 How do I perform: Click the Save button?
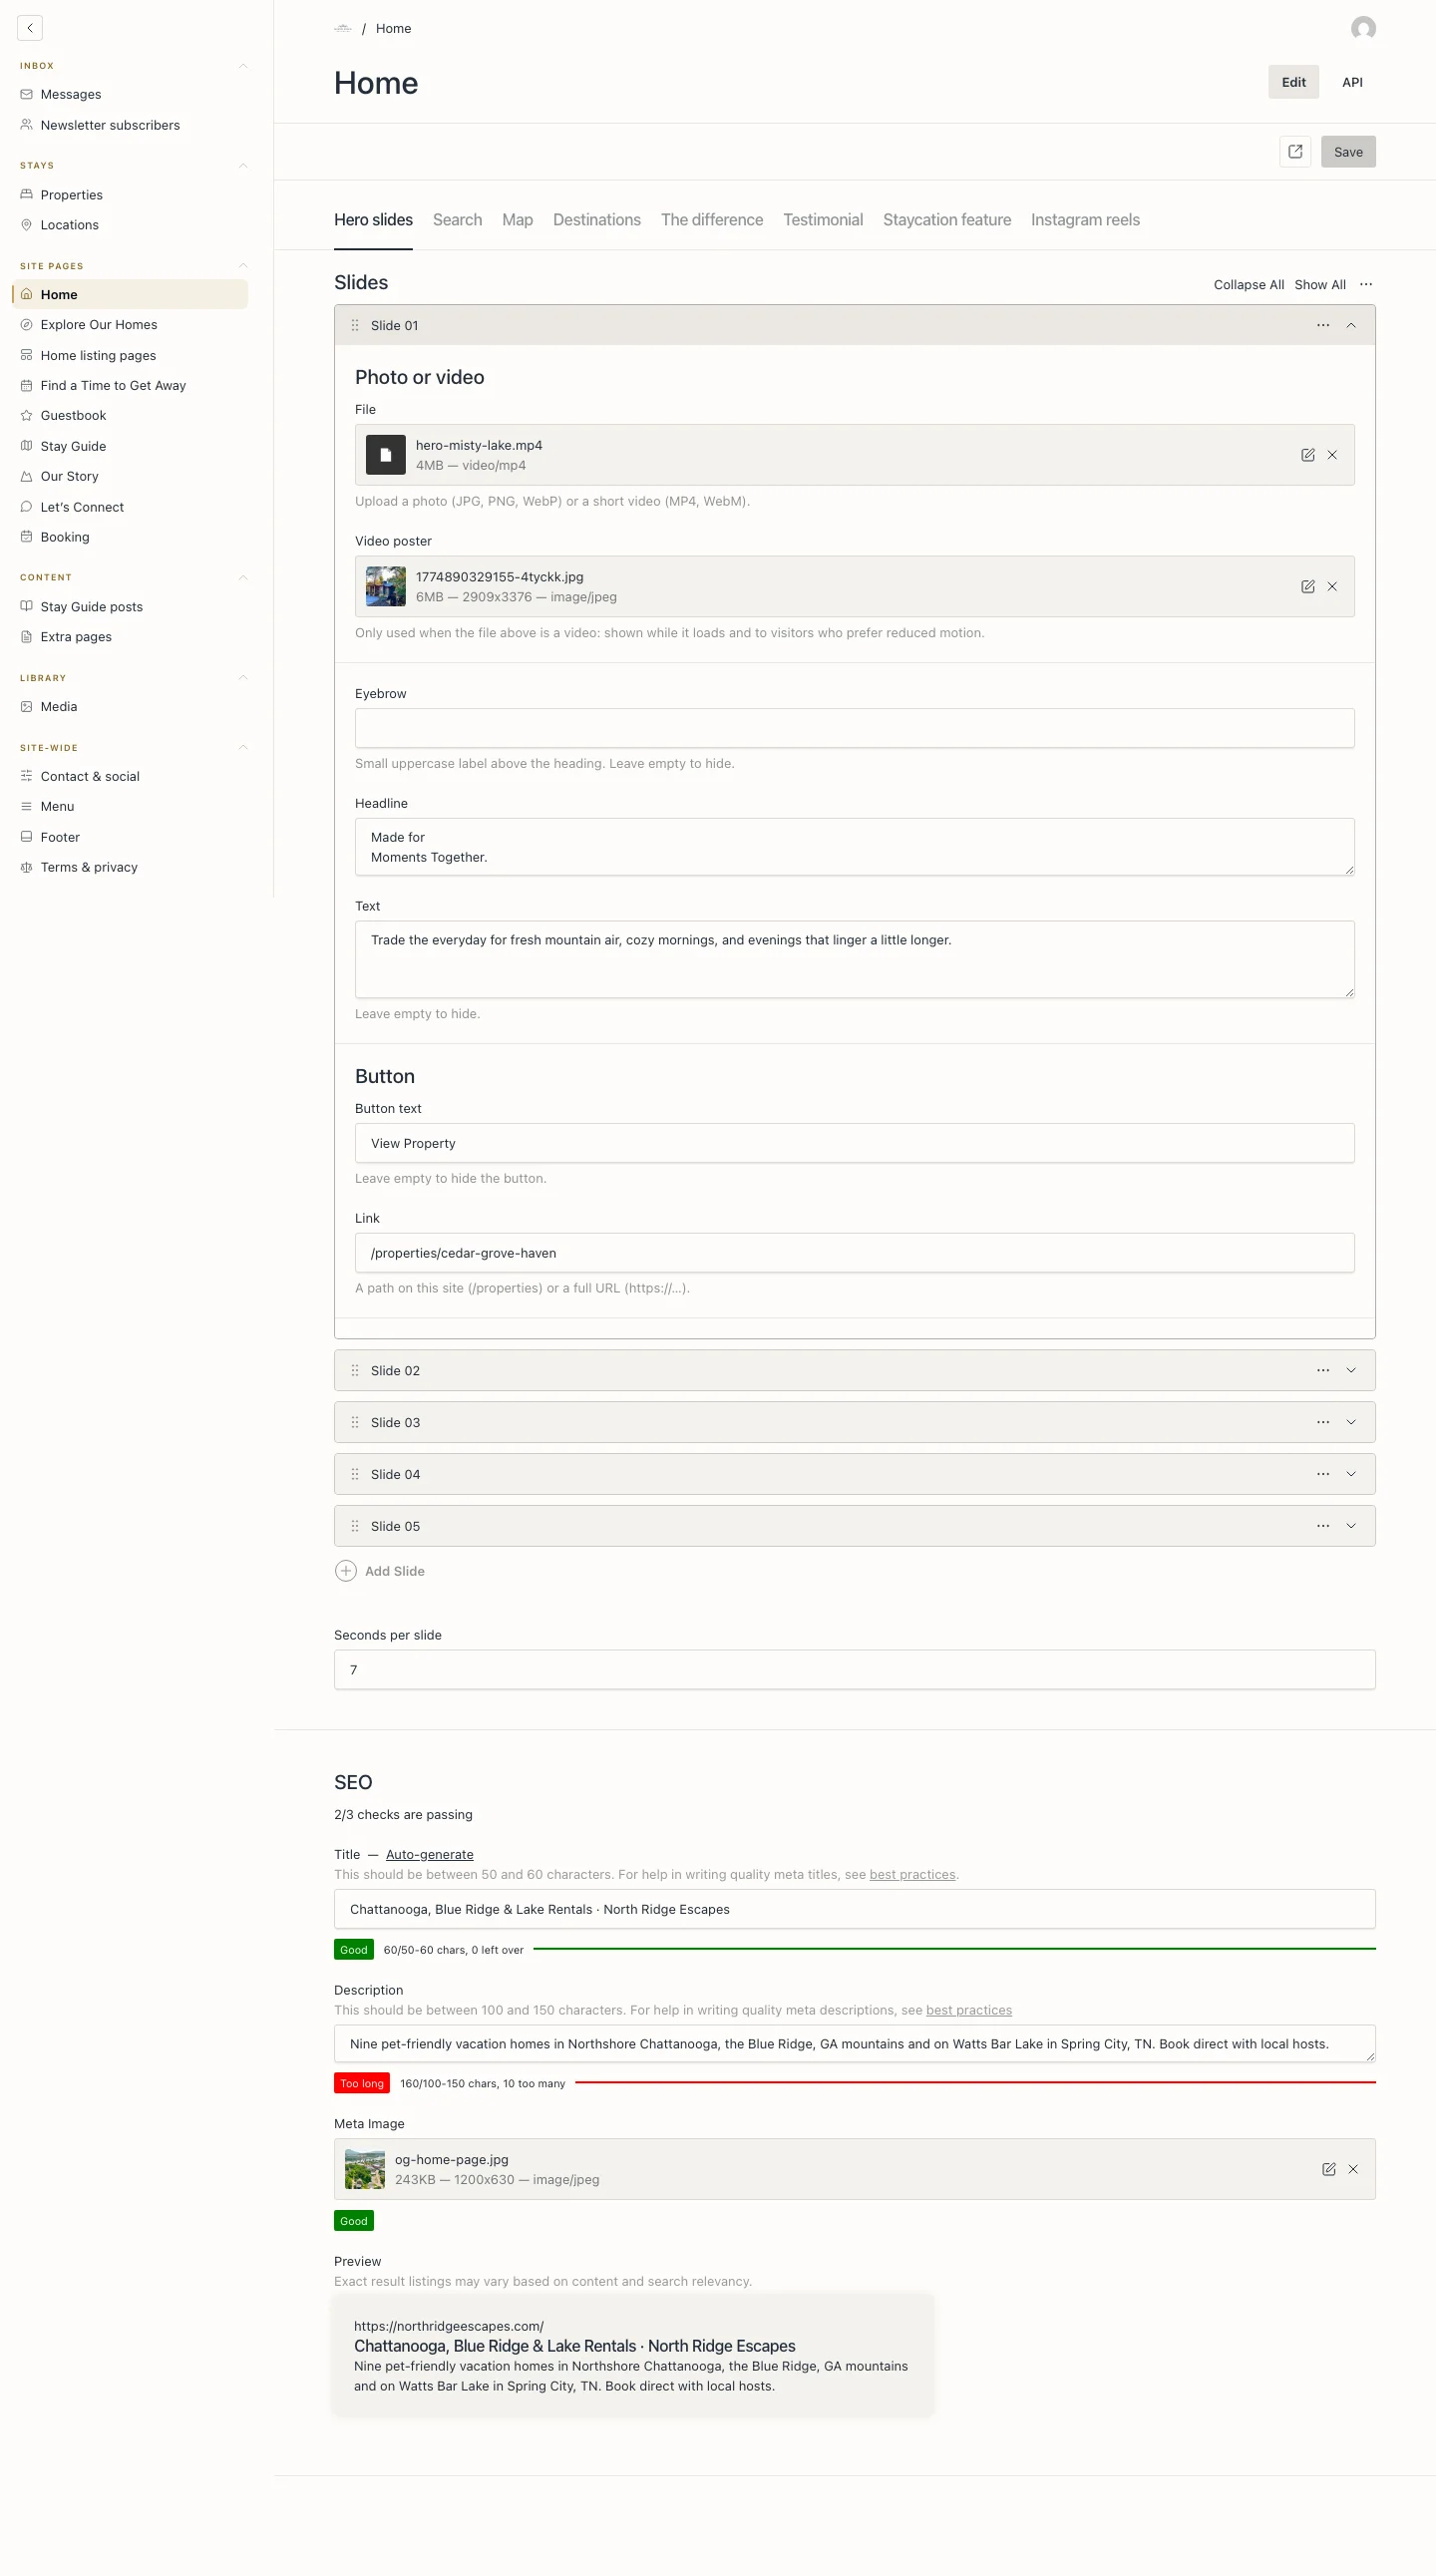[x=1348, y=152]
